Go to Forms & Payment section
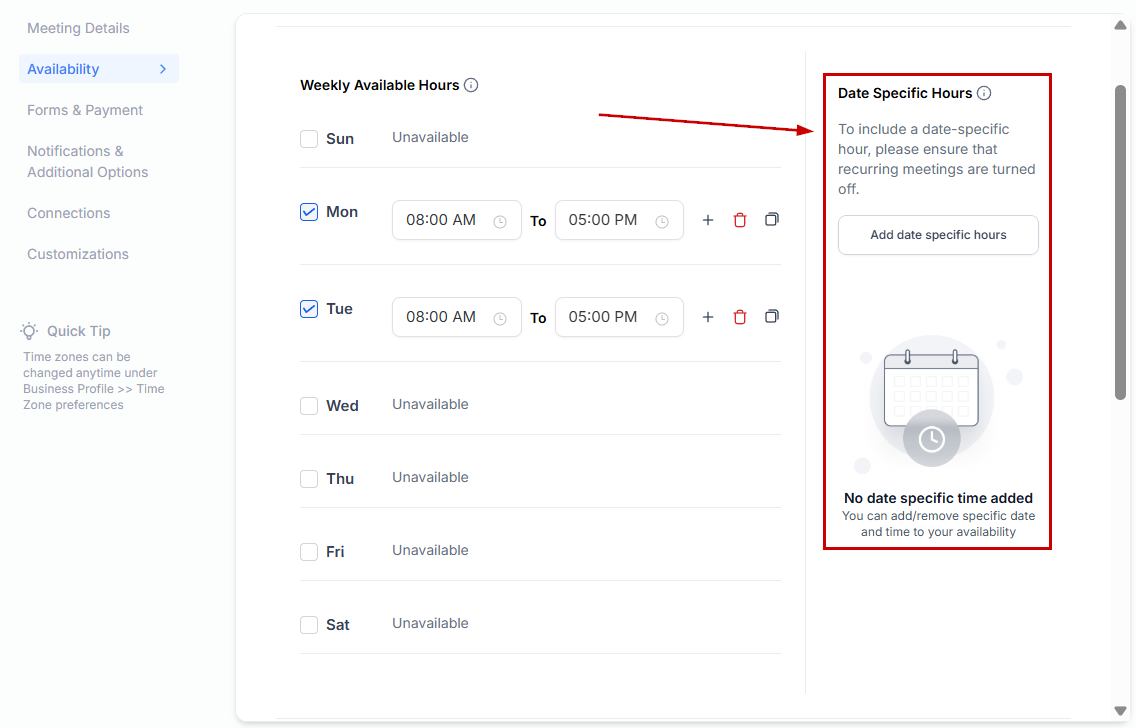 click(x=85, y=110)
